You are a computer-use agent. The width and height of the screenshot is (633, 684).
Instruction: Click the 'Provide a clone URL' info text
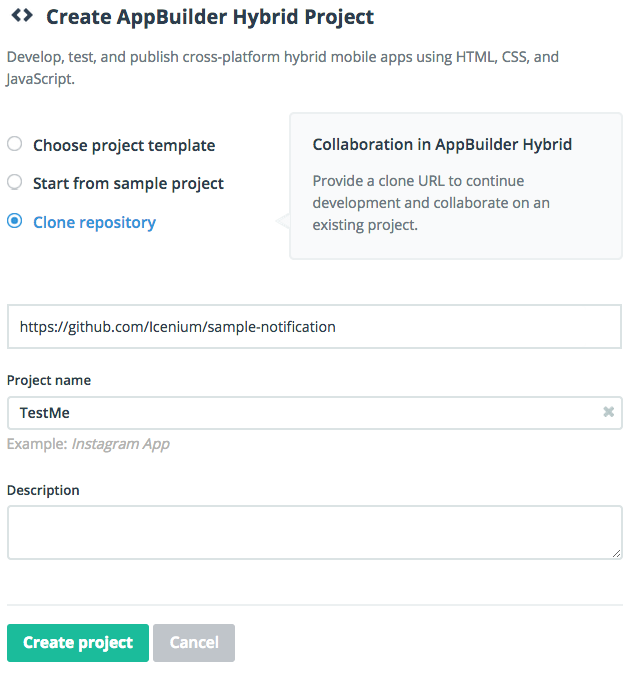coord(431,203)
